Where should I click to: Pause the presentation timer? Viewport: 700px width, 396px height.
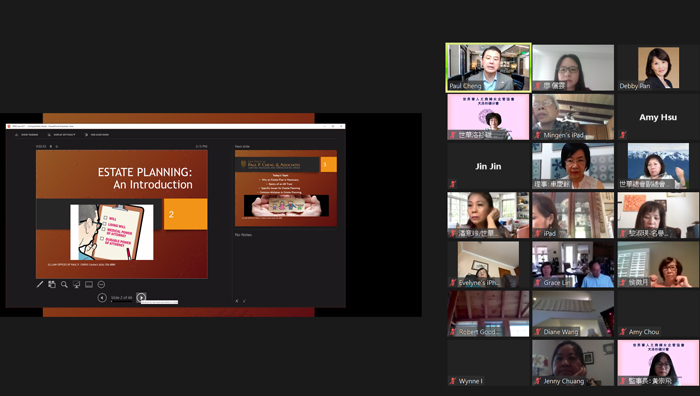point(51,146)
